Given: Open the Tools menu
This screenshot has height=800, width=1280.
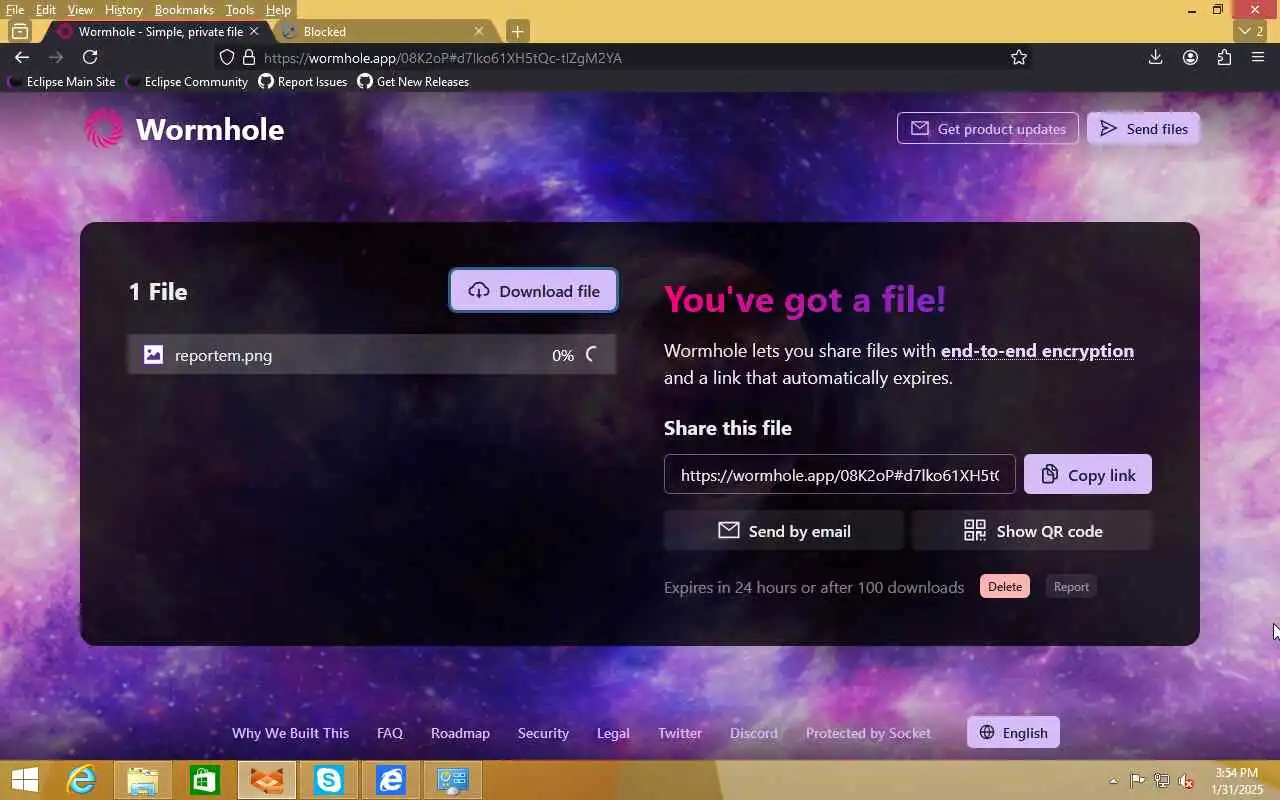Looking at the screenshot, I should coord(240,10).
